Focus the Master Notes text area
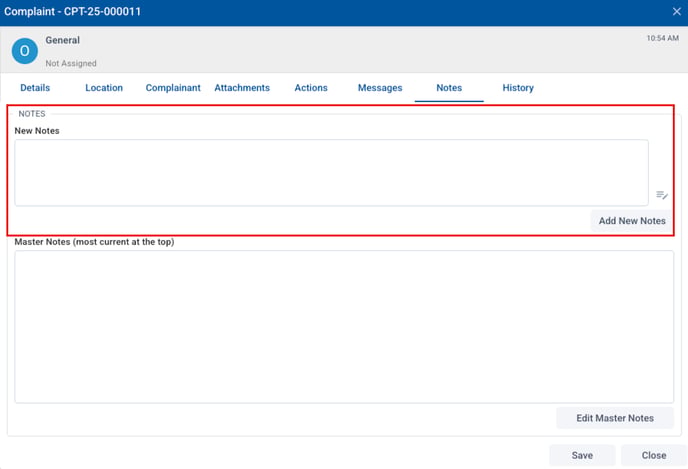Image resolution: width=688 pixels, height=469 pixels. point(344,326)
